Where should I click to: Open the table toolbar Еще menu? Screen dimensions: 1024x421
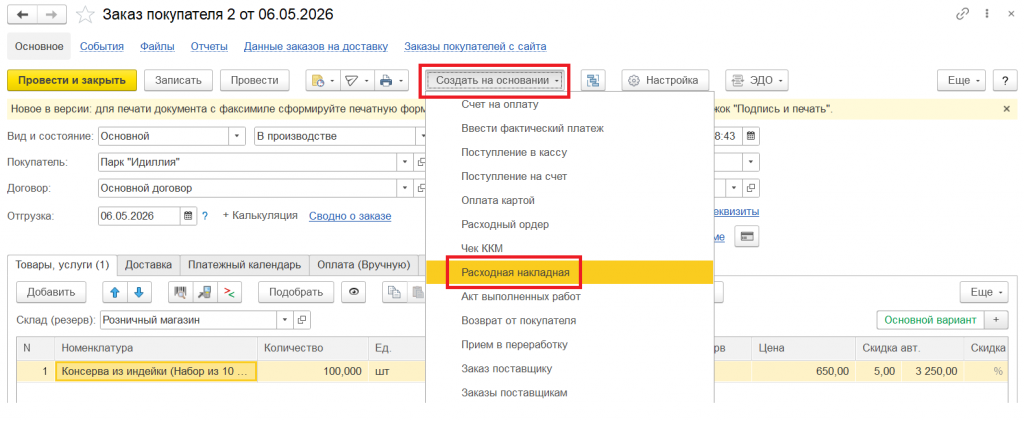click(x=984, y=292)
